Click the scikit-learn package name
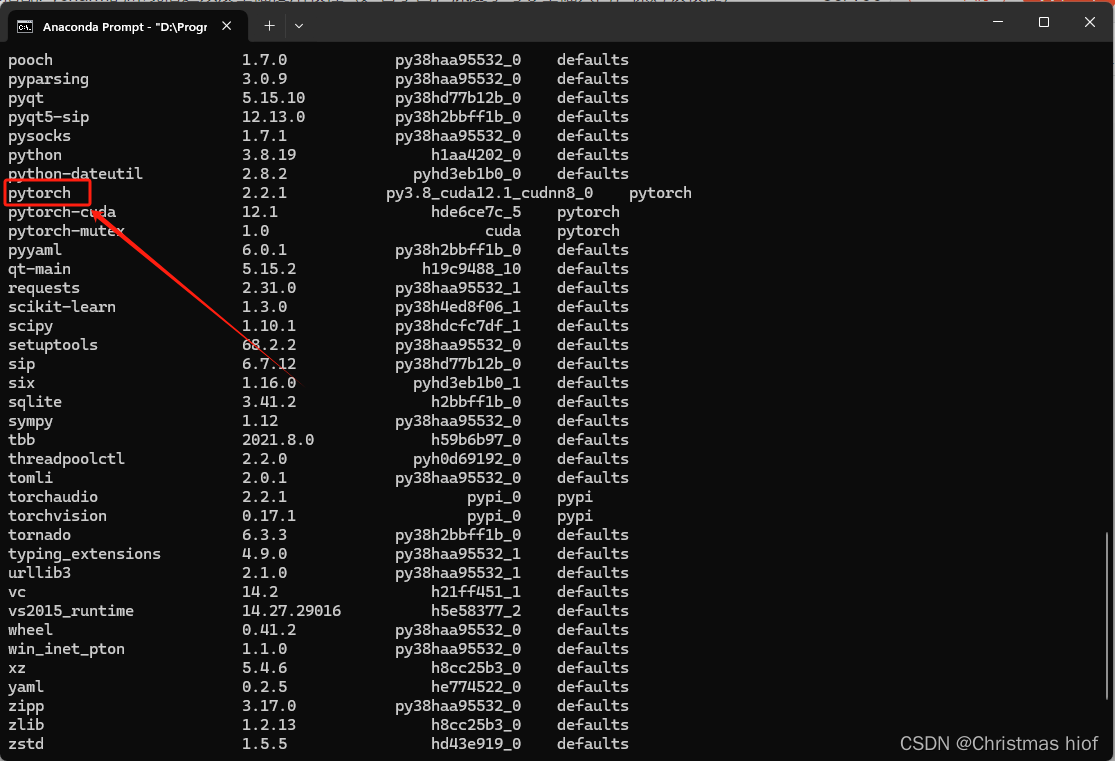The height and width of the screenshot is (761, 1115). tap(62, 307)
